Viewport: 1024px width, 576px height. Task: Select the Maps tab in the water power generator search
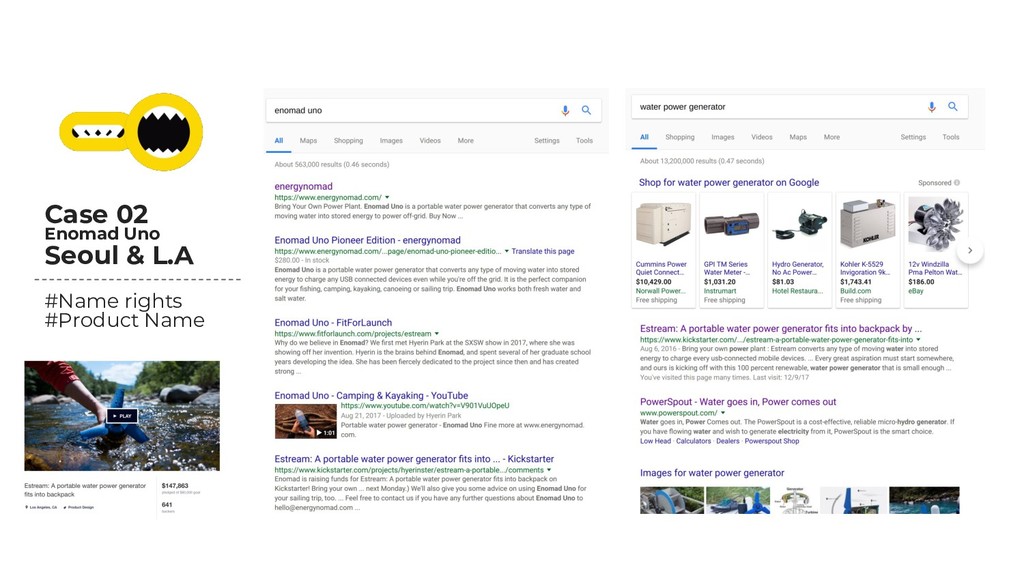pos(798,137)
